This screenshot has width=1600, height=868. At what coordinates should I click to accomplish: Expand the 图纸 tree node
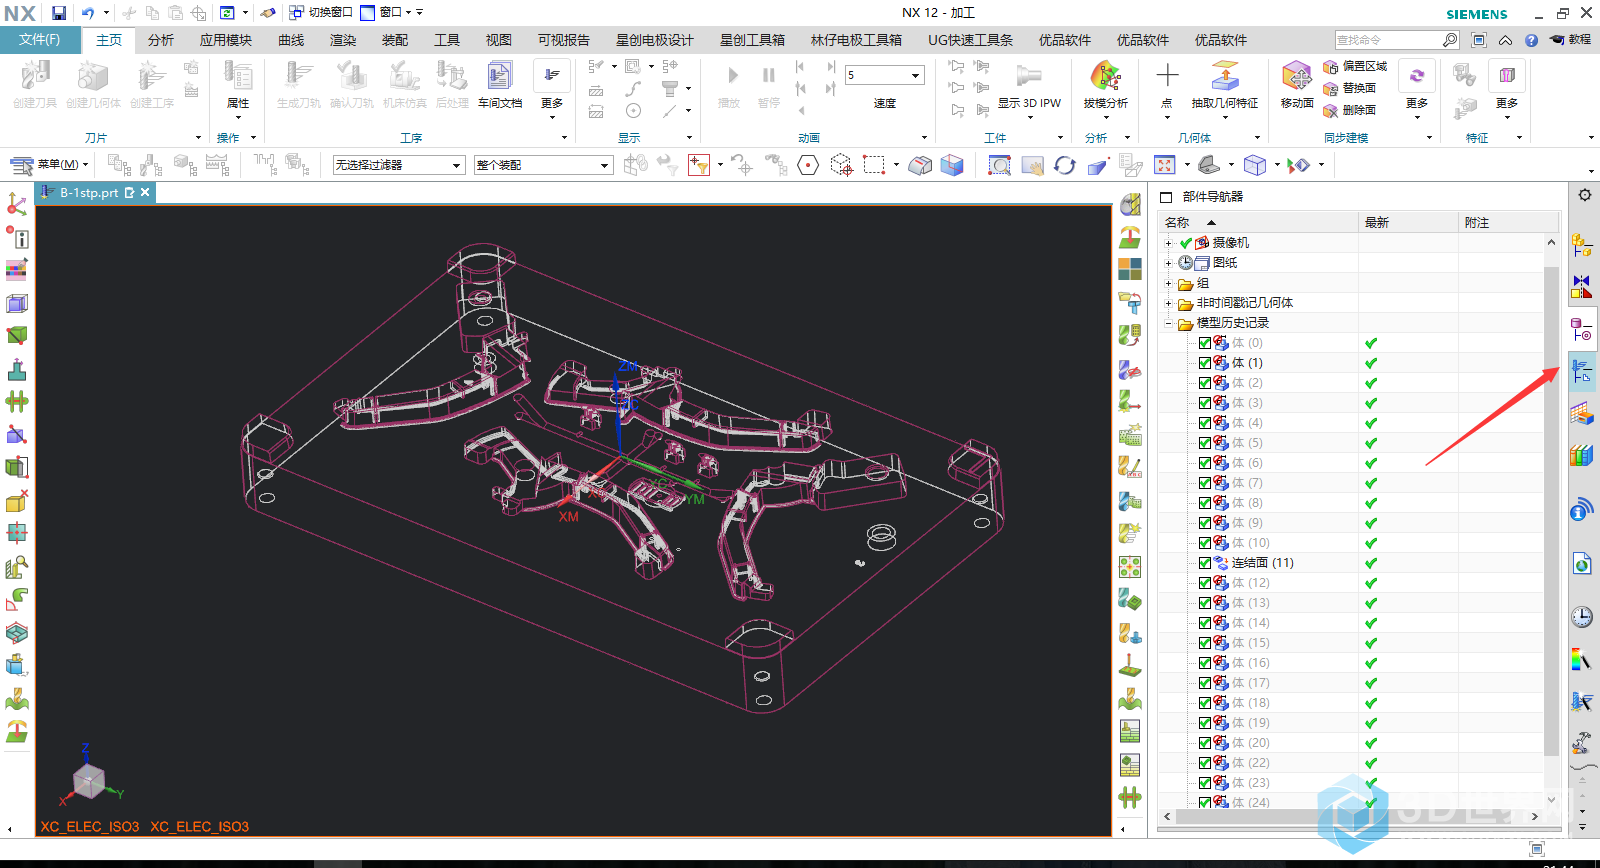[1168, 263]
